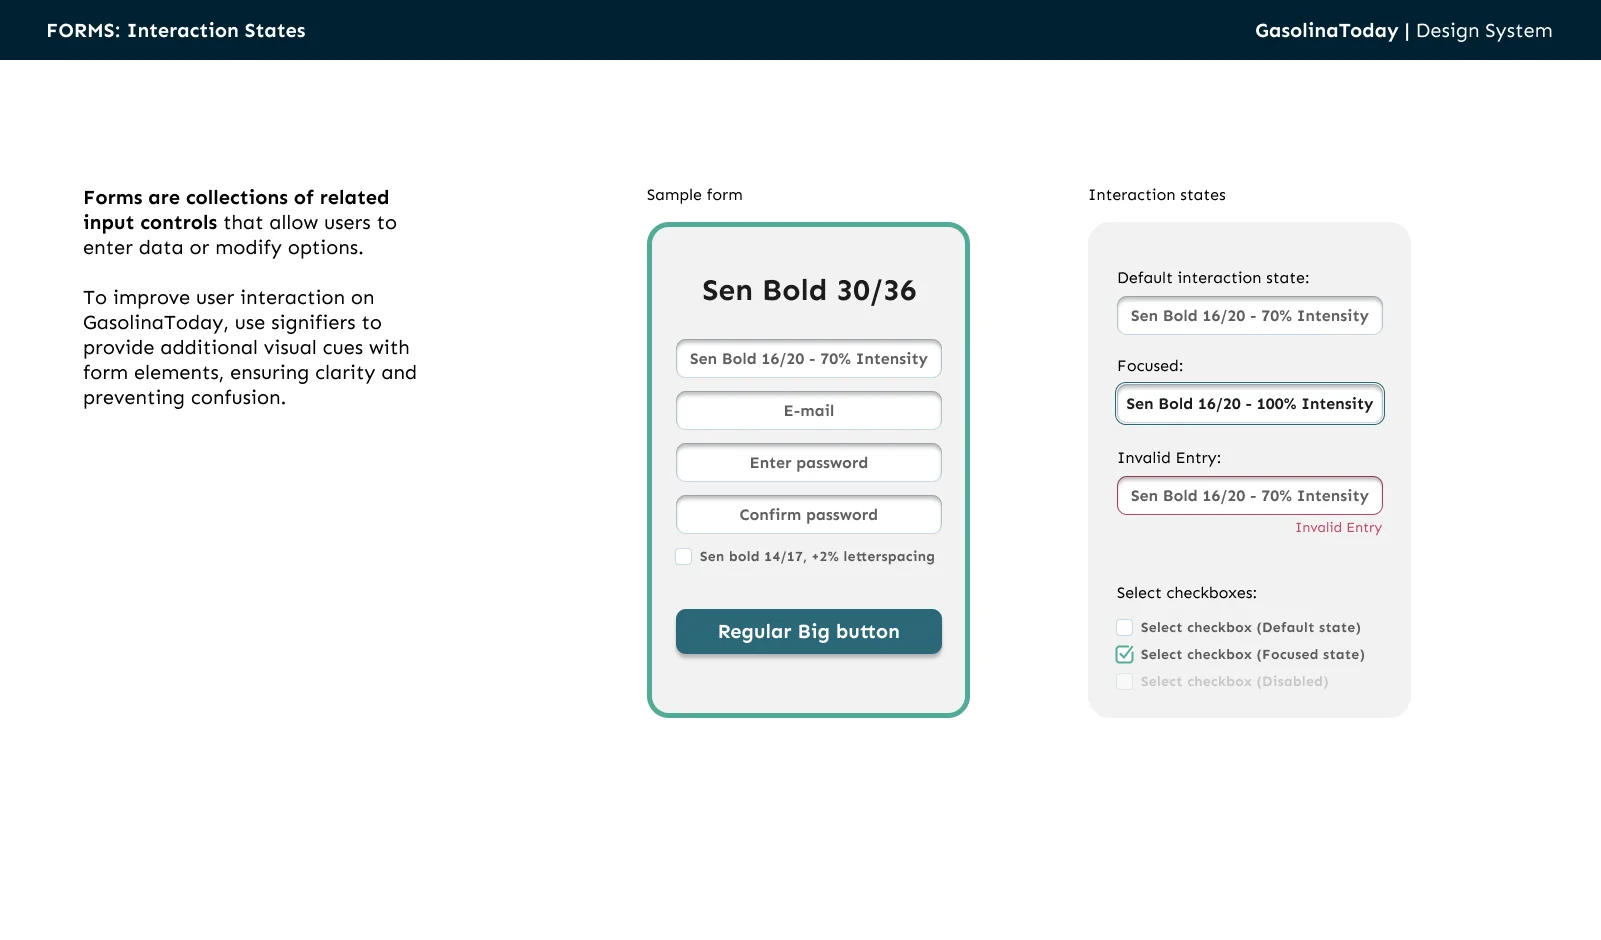Screen dimensions: 1601x940
Task: Click the 'Forms are collections of related' bold text
Action: 236,198
